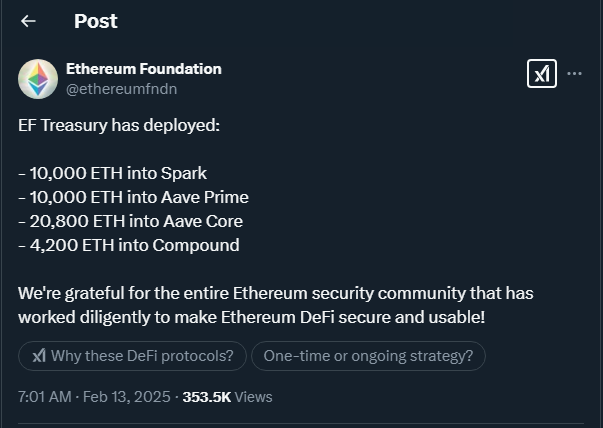
Task: Click the "EF Treasury has deployed:" line
Action: [x=118, y=126]
